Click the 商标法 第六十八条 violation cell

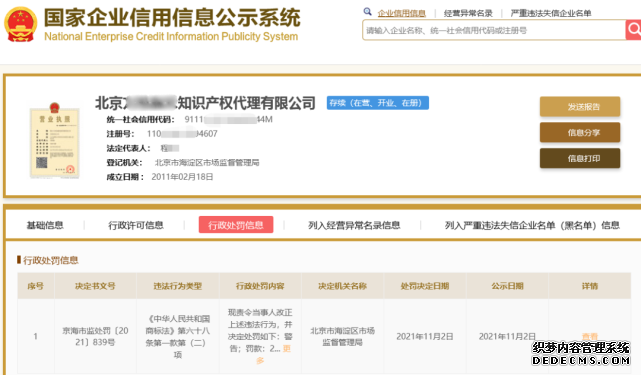177,336
